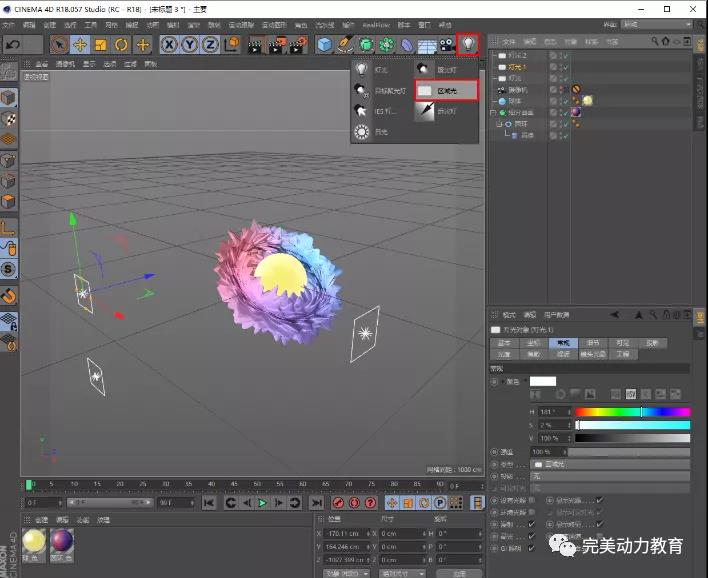This screenshot has width=708, height=578.
Task: Open the light type dropdown in attributes
Action: tap(608, 464)
